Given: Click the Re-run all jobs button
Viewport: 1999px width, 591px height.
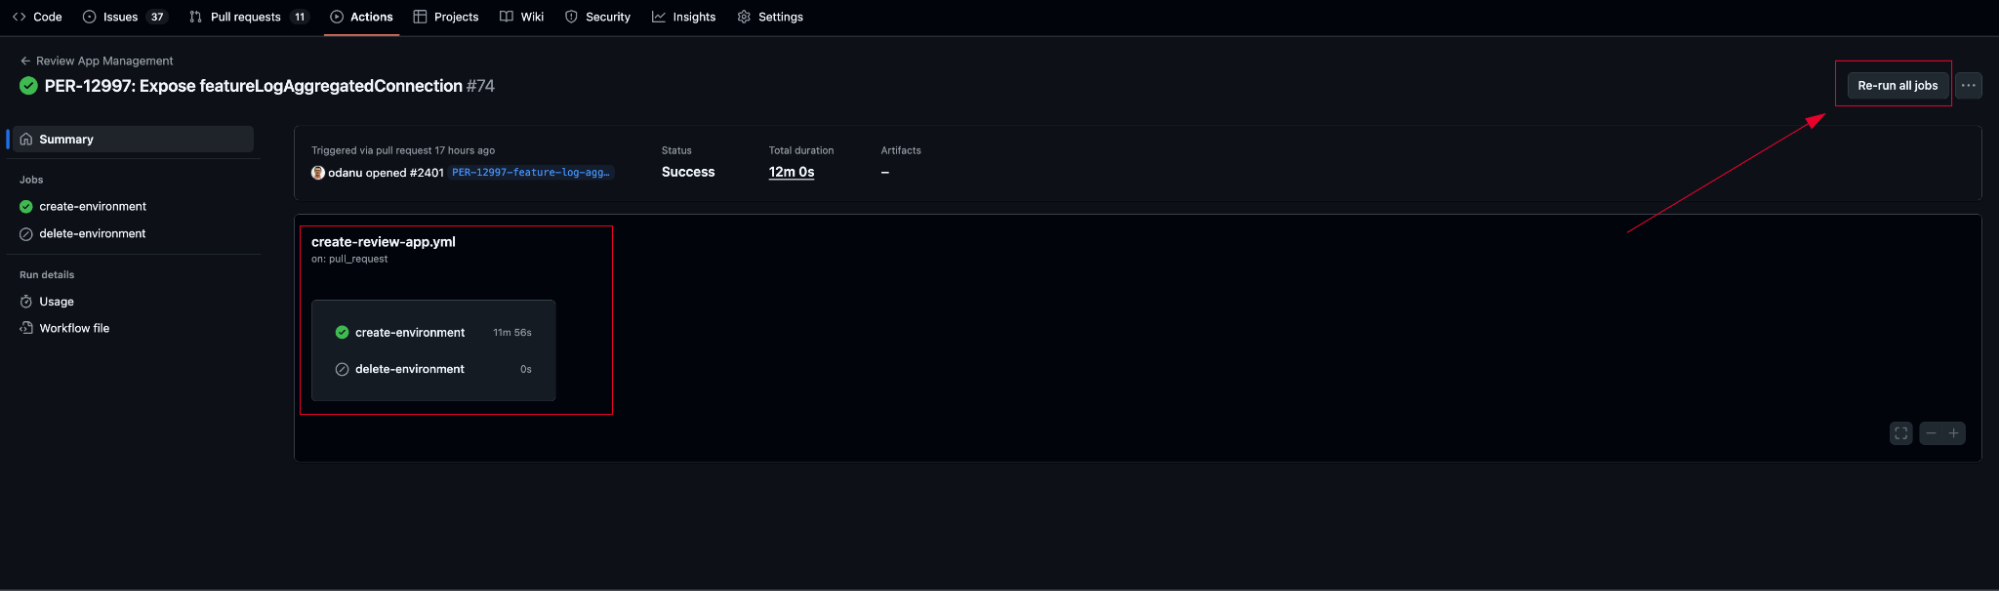Looking at the screenshot, I should tap(1897, 86).
